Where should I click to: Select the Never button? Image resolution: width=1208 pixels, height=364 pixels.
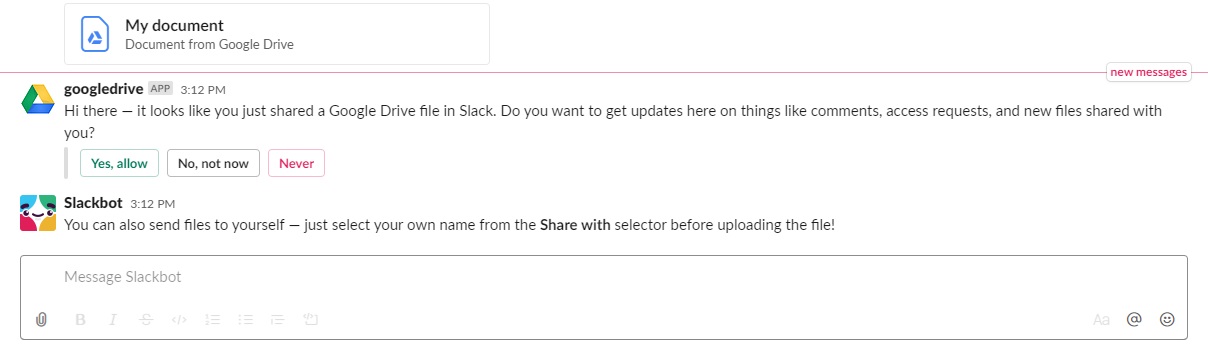click(296, 163)
